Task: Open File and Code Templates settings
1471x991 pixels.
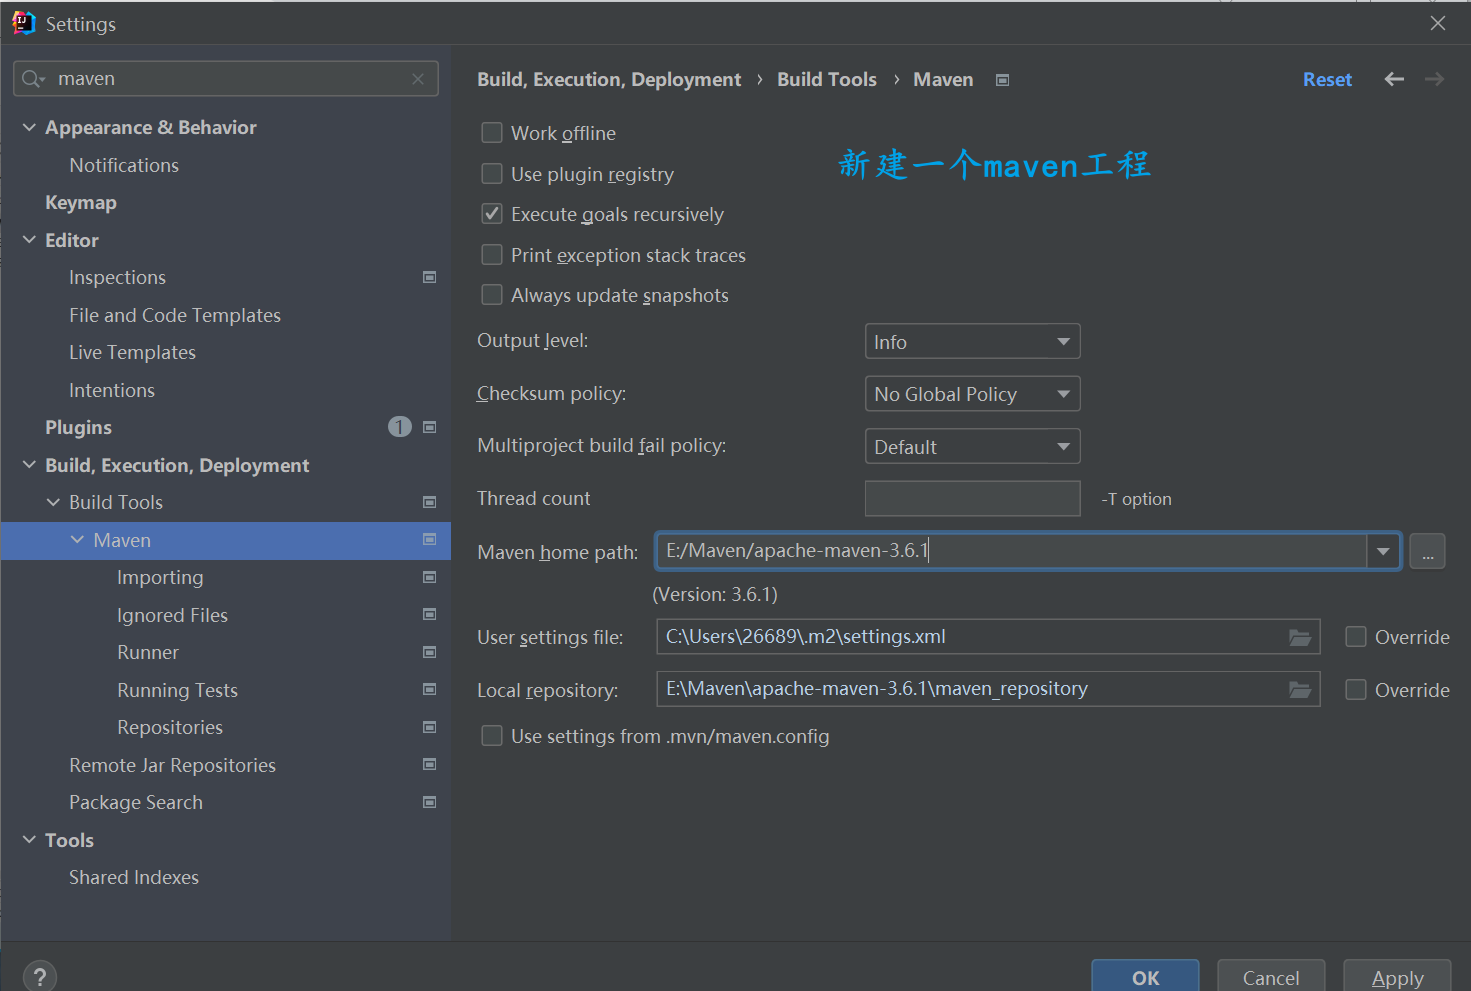Action: pos(175,315)
